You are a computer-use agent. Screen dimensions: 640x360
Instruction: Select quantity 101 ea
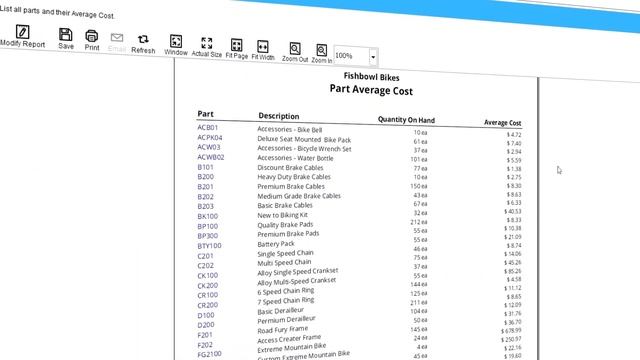[419, 159]
